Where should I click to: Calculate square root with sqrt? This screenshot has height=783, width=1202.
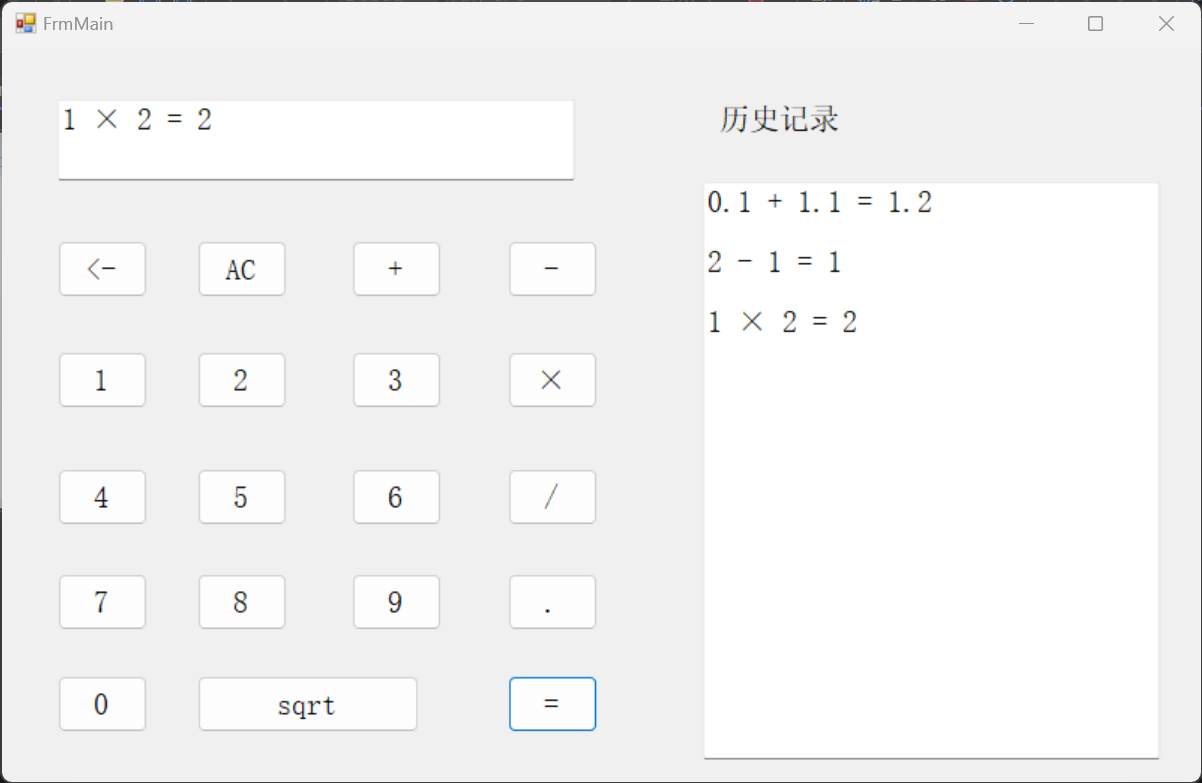[307, 704]
